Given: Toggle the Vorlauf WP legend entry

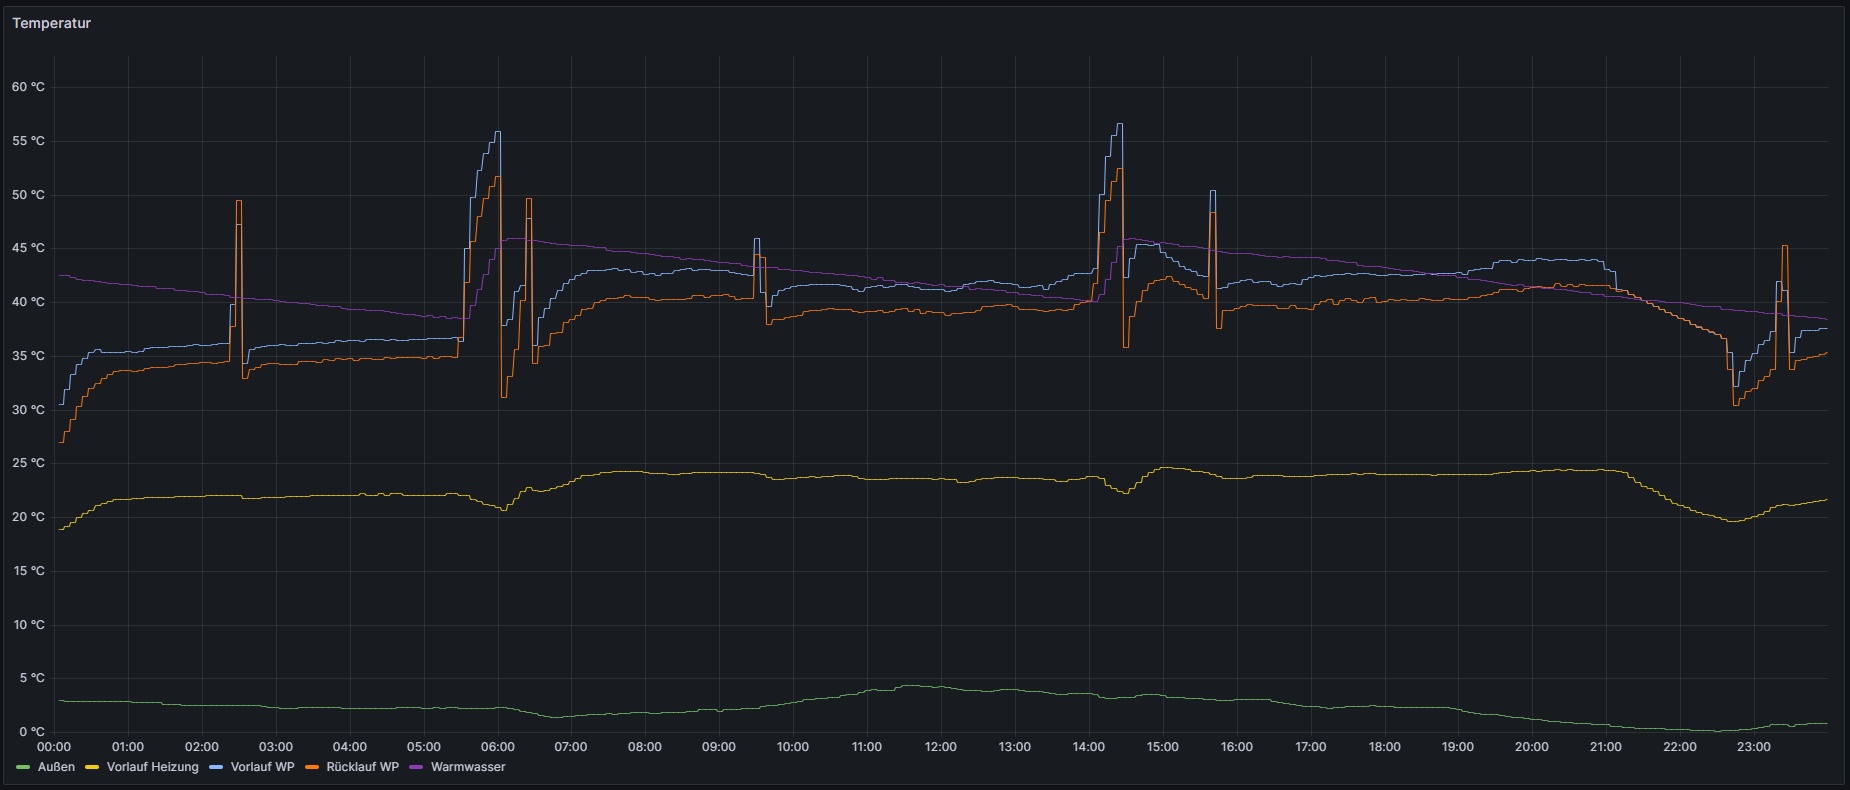Looking at the screenshot, I should (262, 767).
